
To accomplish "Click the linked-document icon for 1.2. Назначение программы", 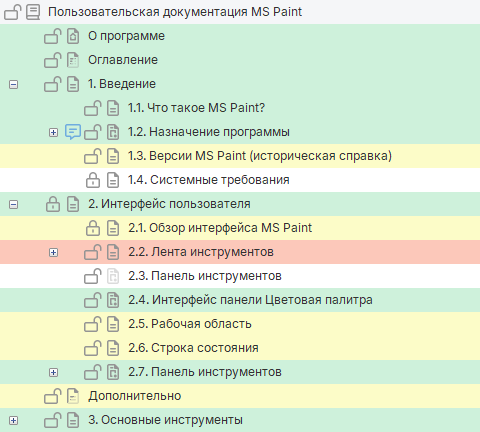I will [113, 132].
